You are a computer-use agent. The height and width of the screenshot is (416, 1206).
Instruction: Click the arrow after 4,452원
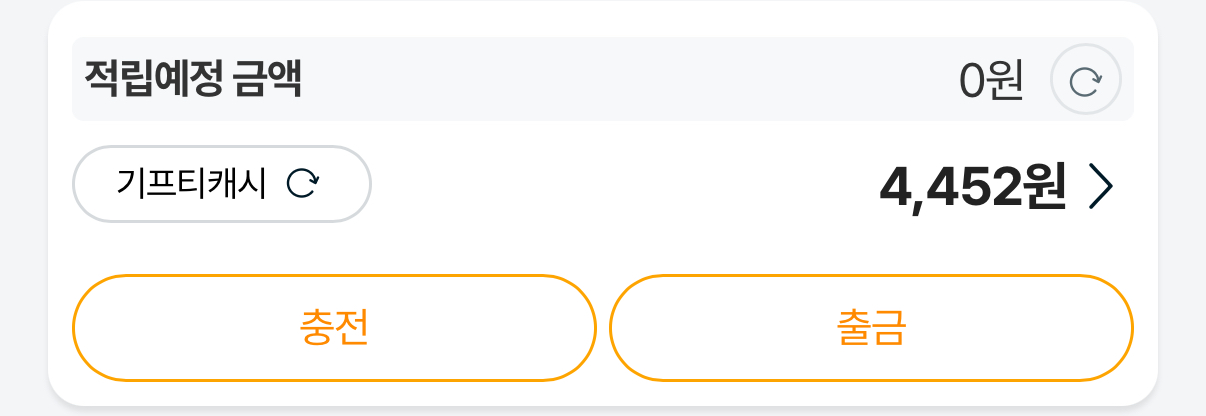[1099, 186]
